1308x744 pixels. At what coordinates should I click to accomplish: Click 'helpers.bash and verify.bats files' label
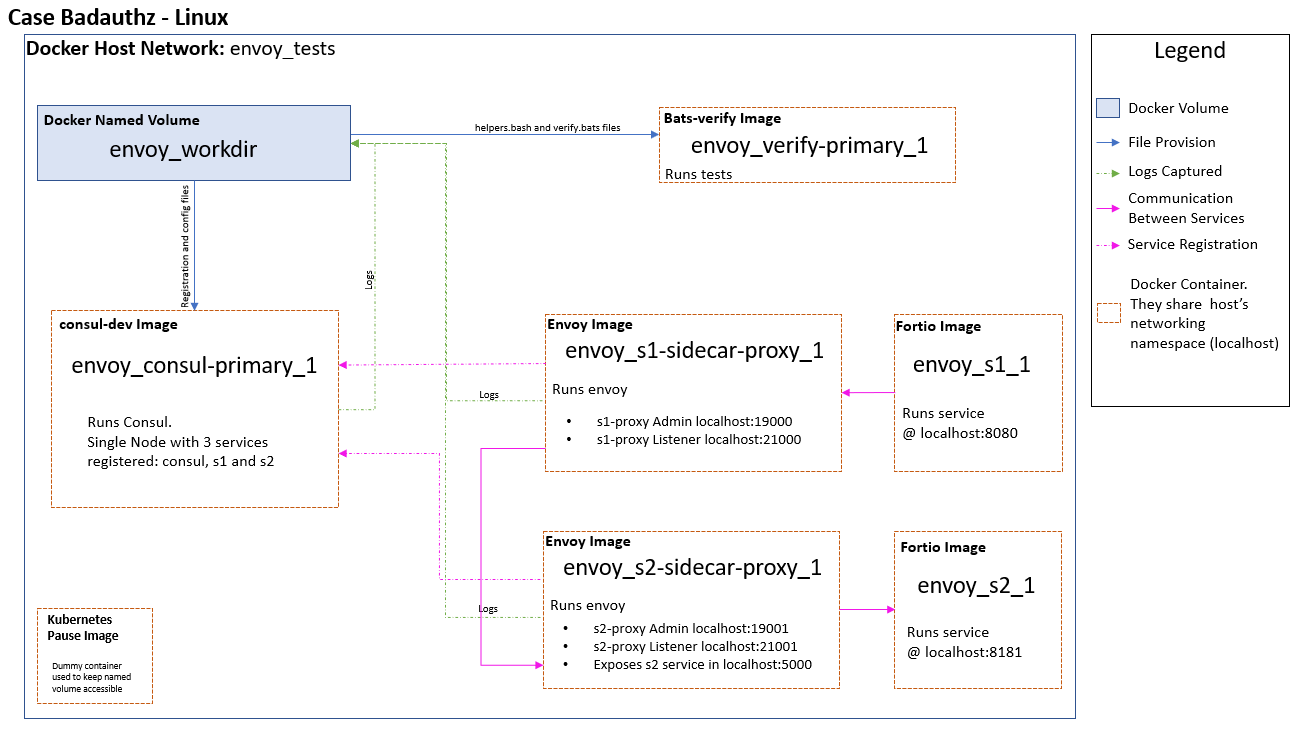click(547, 128)
